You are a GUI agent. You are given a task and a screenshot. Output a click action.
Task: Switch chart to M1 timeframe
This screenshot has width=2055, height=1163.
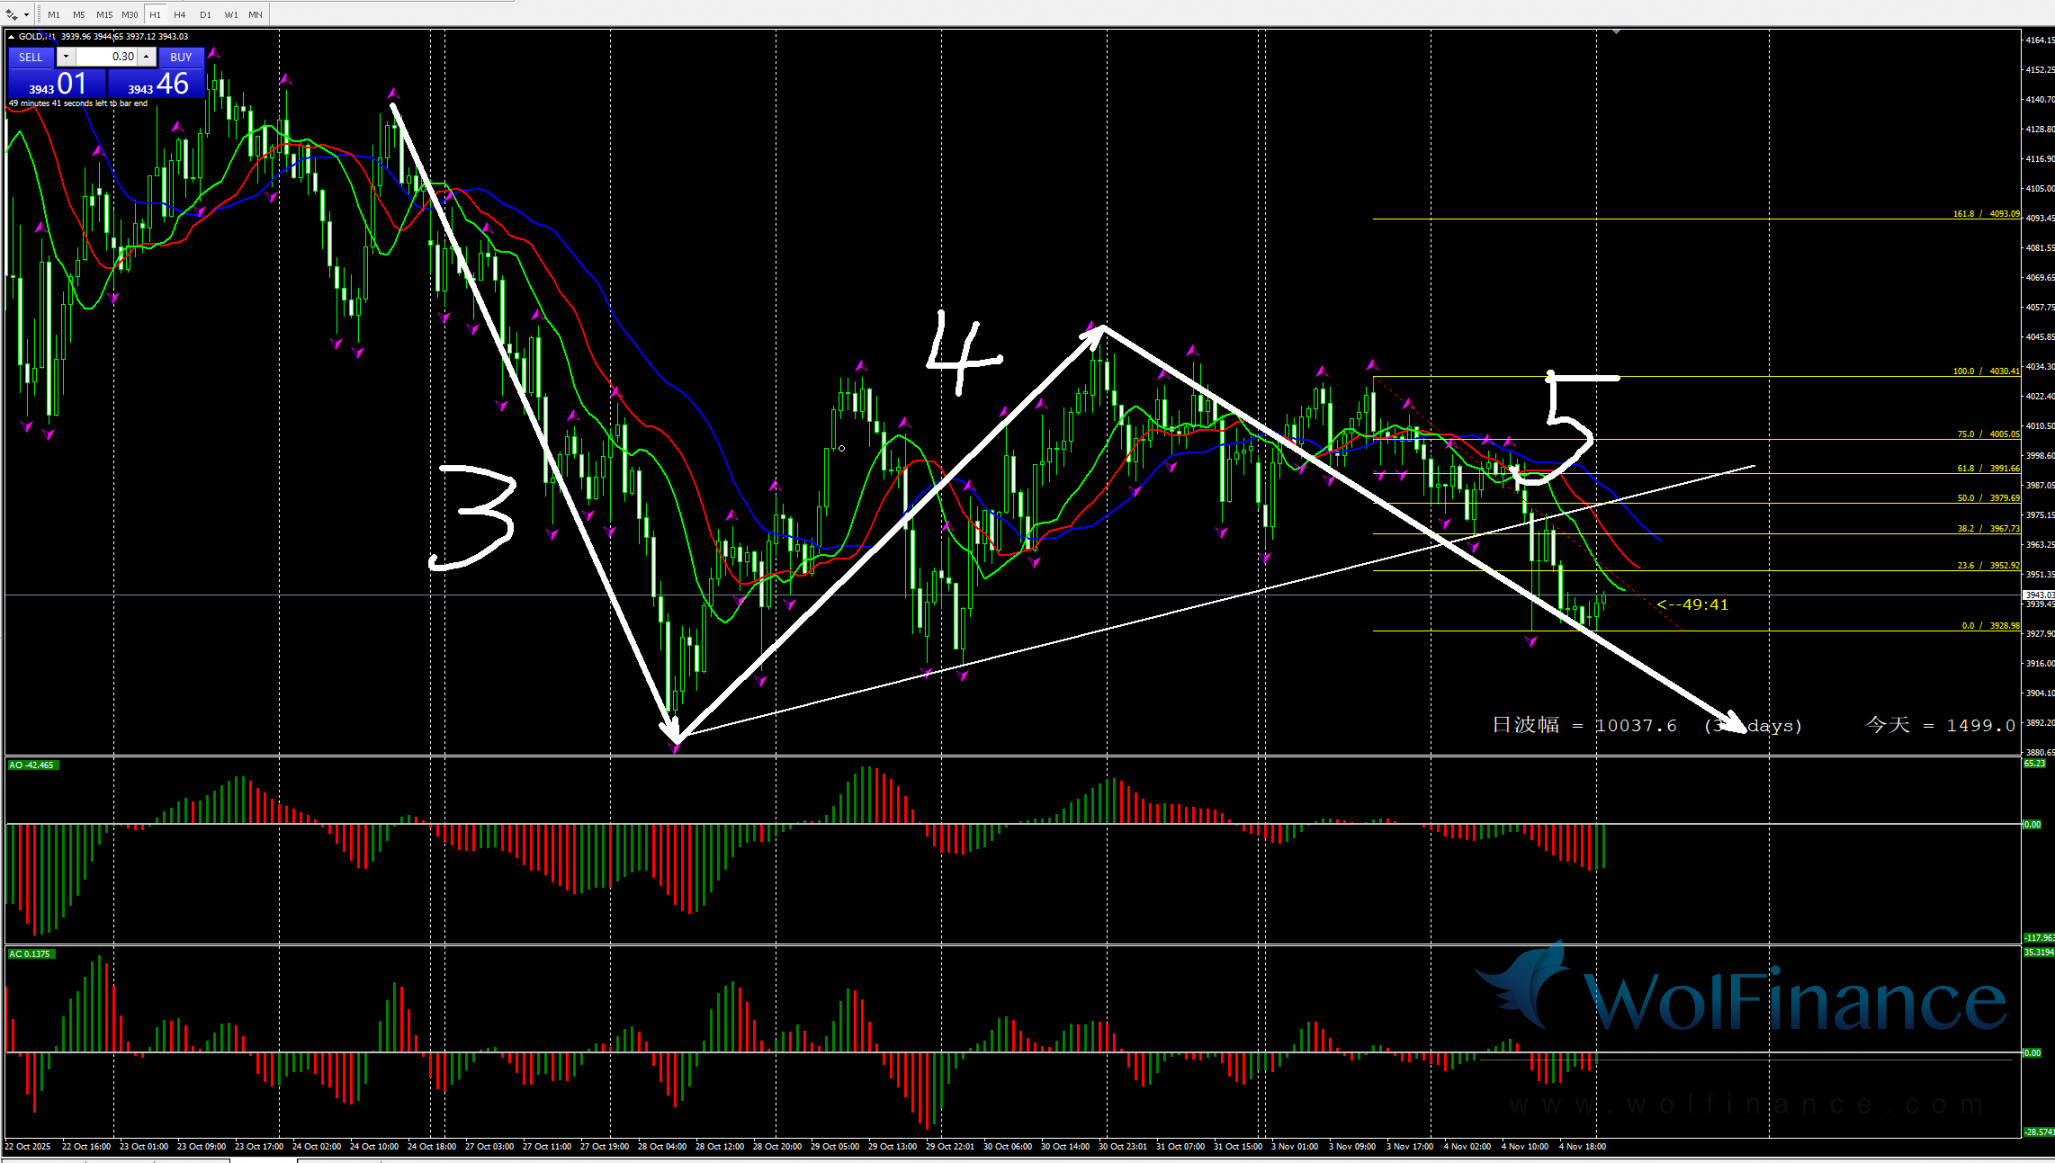53,15
